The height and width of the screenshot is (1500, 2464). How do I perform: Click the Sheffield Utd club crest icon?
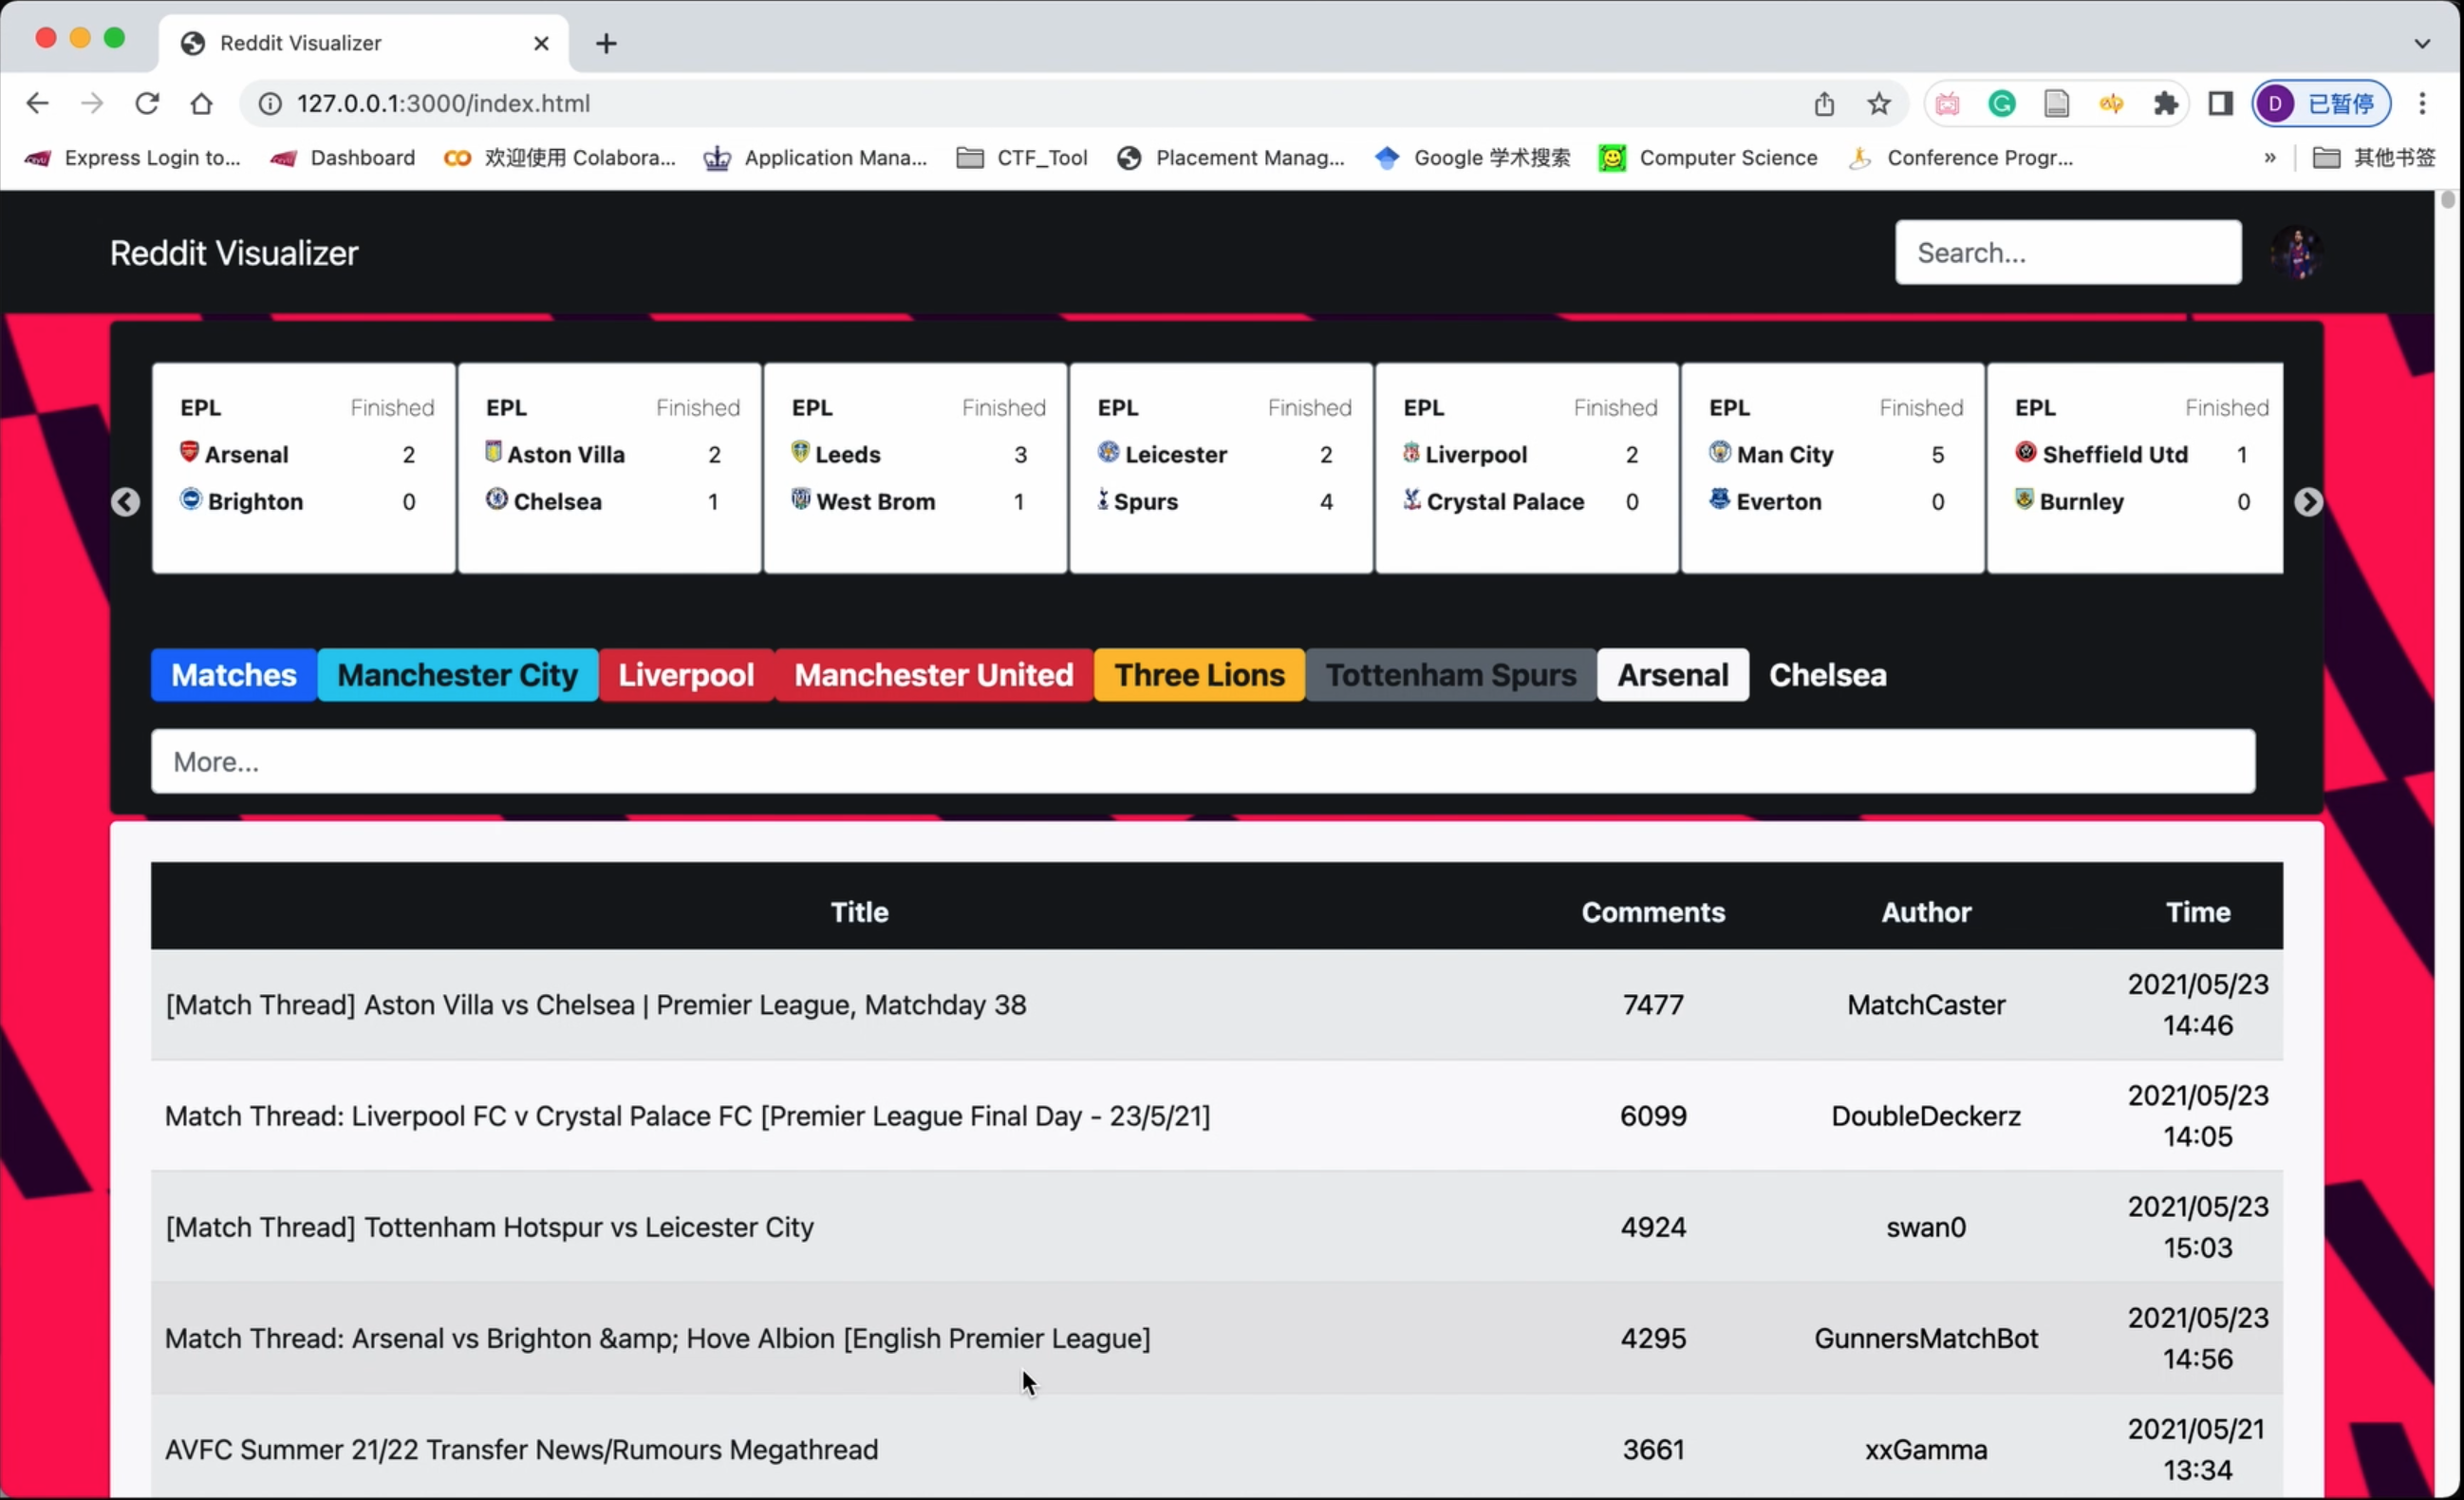[2026, 451]
